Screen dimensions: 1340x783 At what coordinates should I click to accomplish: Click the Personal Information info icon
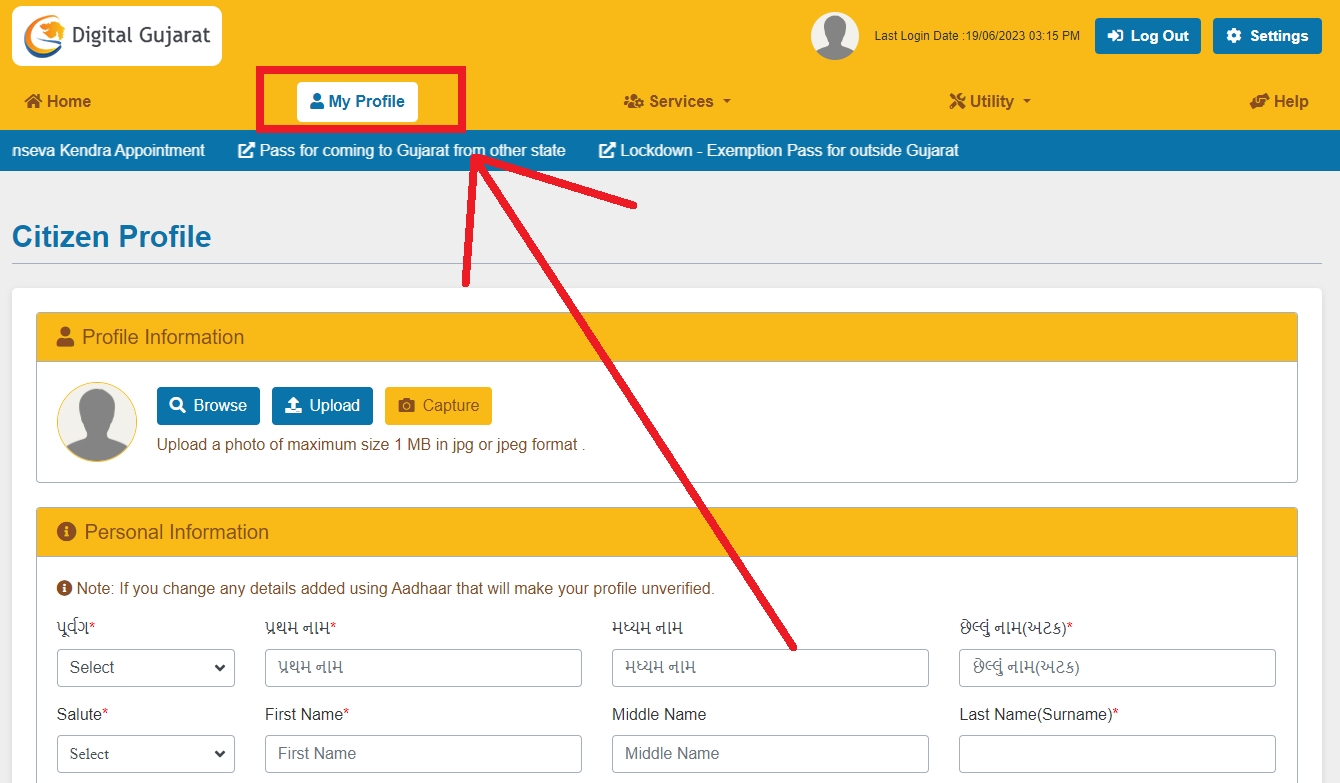click(x=67, y=532)
